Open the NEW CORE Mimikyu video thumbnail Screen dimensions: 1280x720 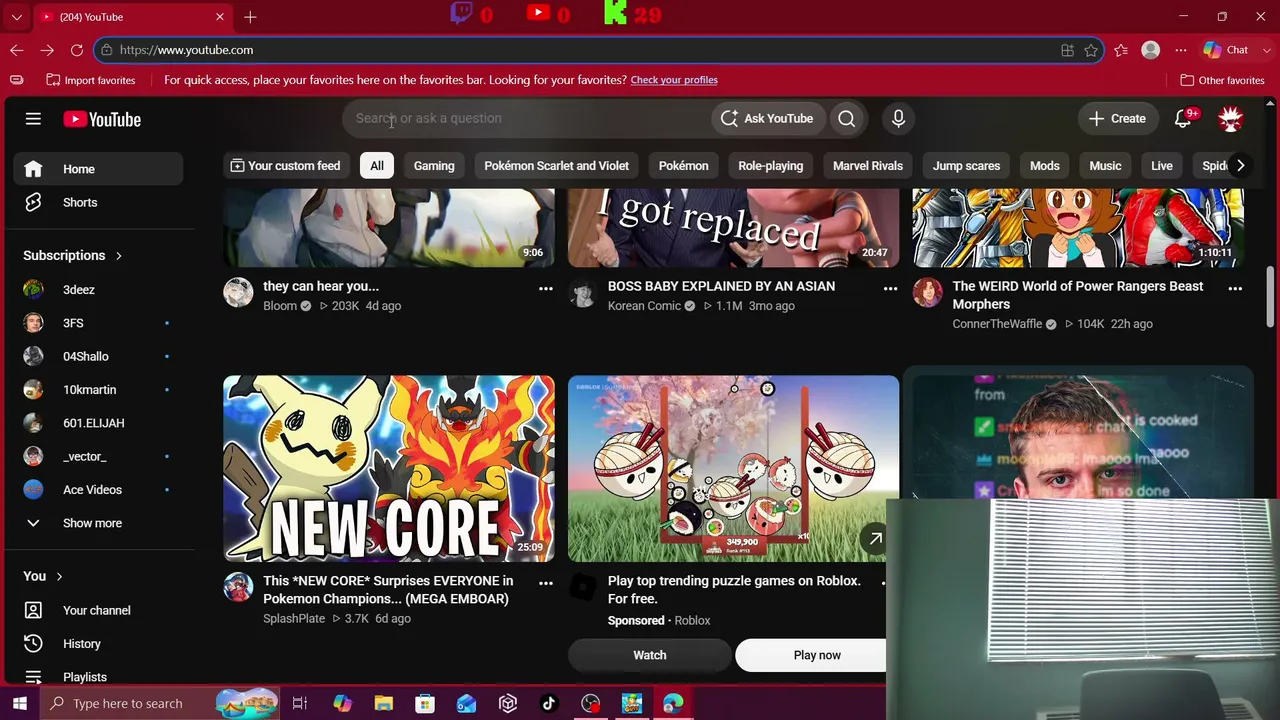[x=389, y=469]
